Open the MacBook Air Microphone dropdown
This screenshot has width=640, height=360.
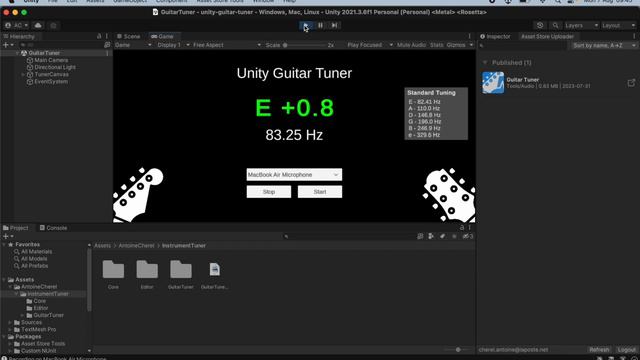294,175
